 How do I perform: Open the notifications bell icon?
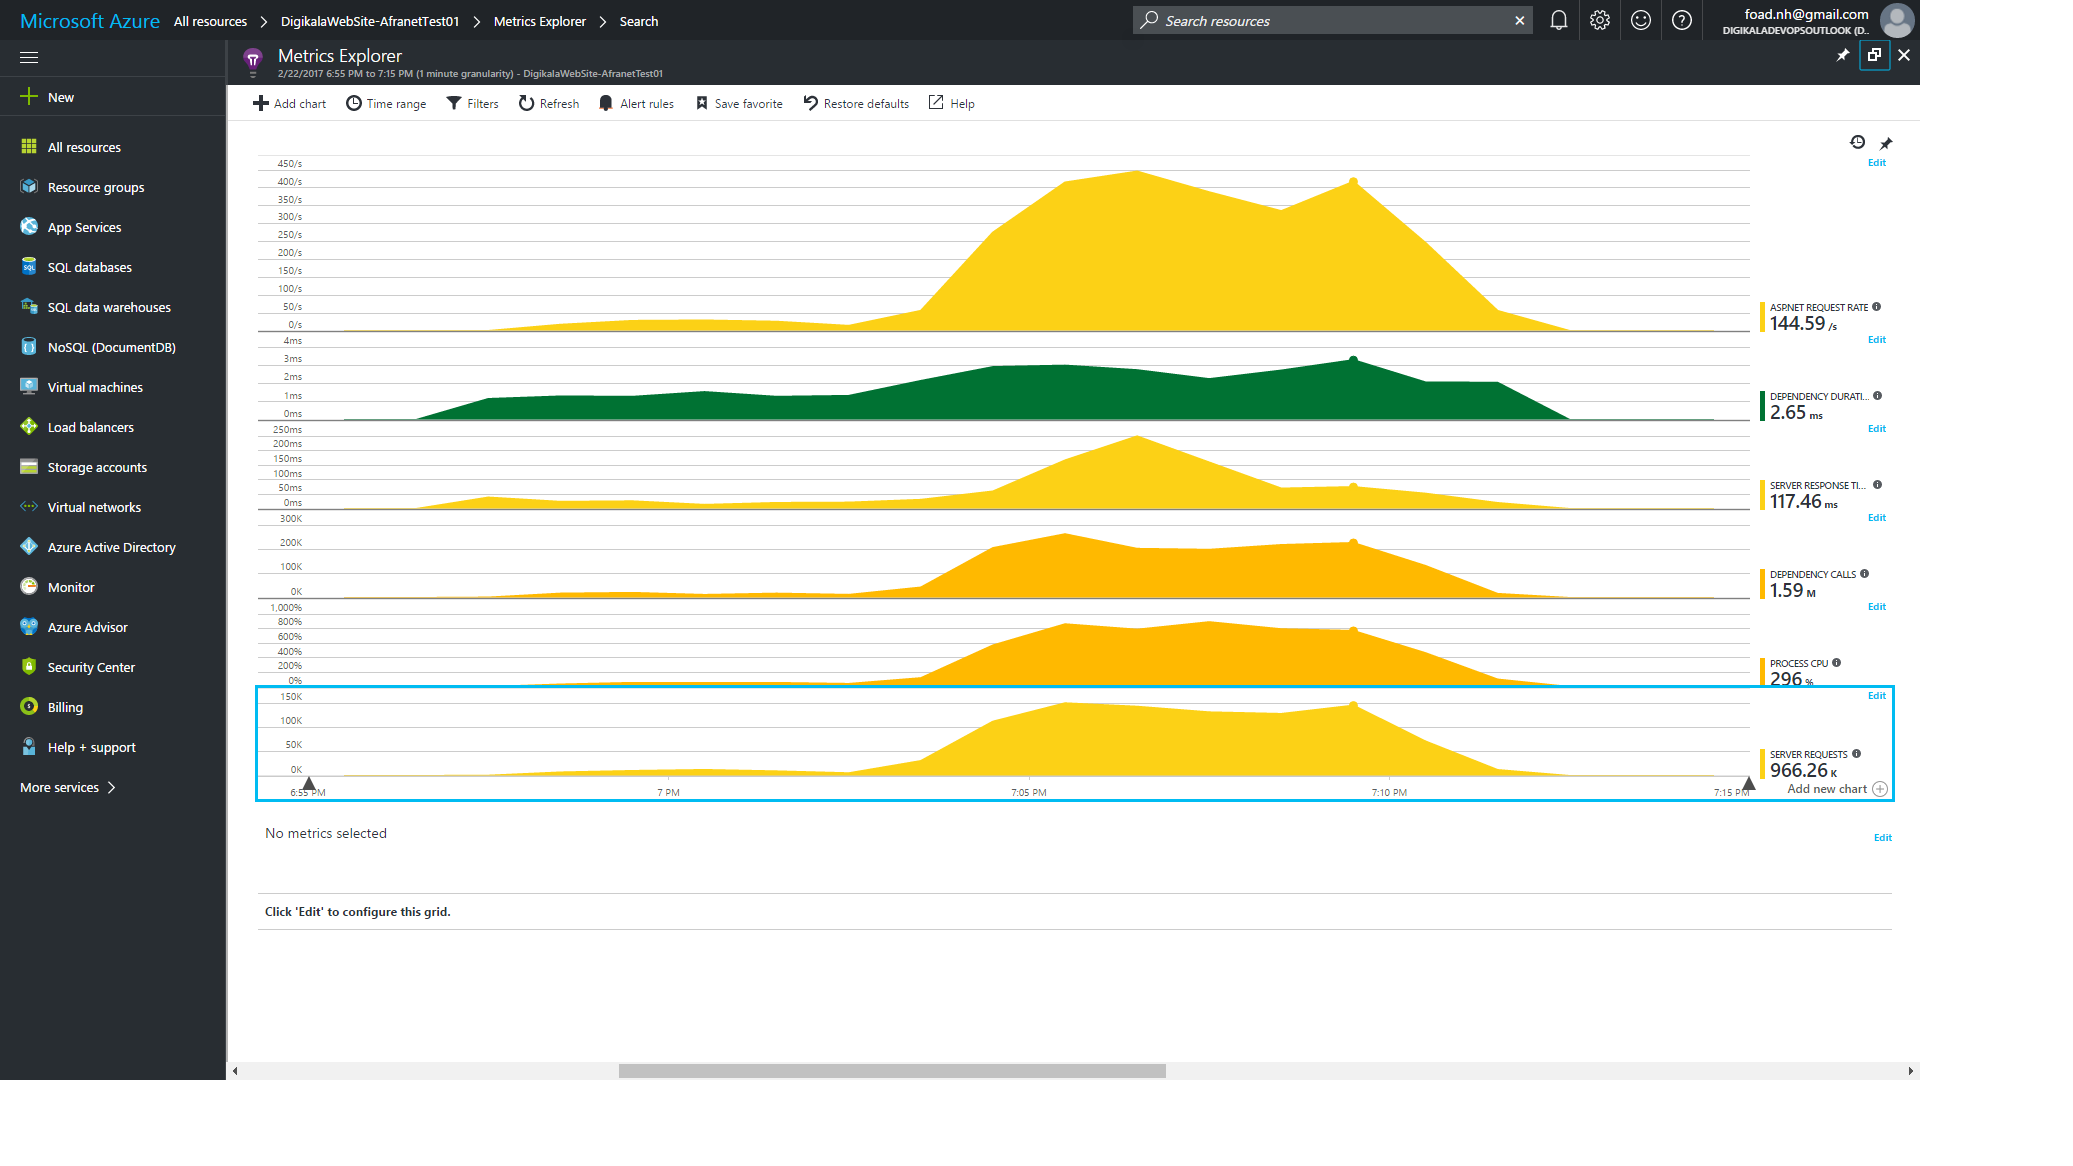tap(1558, 20)
